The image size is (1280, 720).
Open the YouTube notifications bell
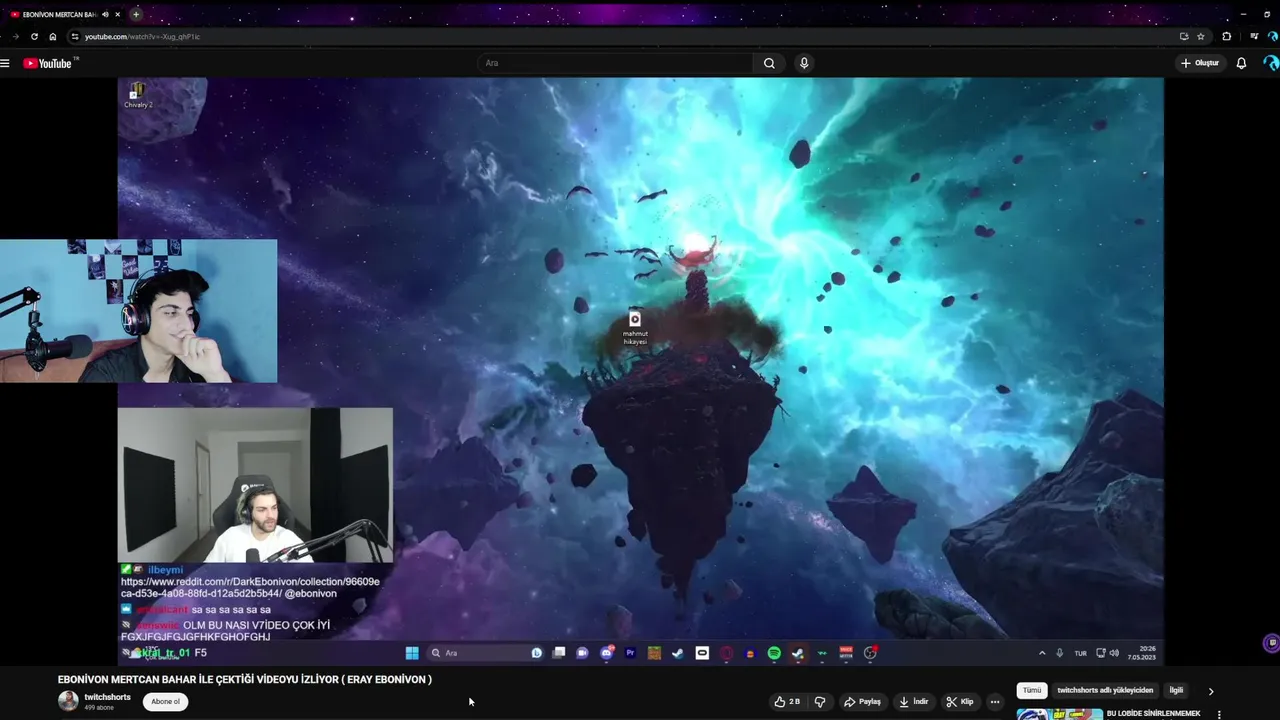1241,63
